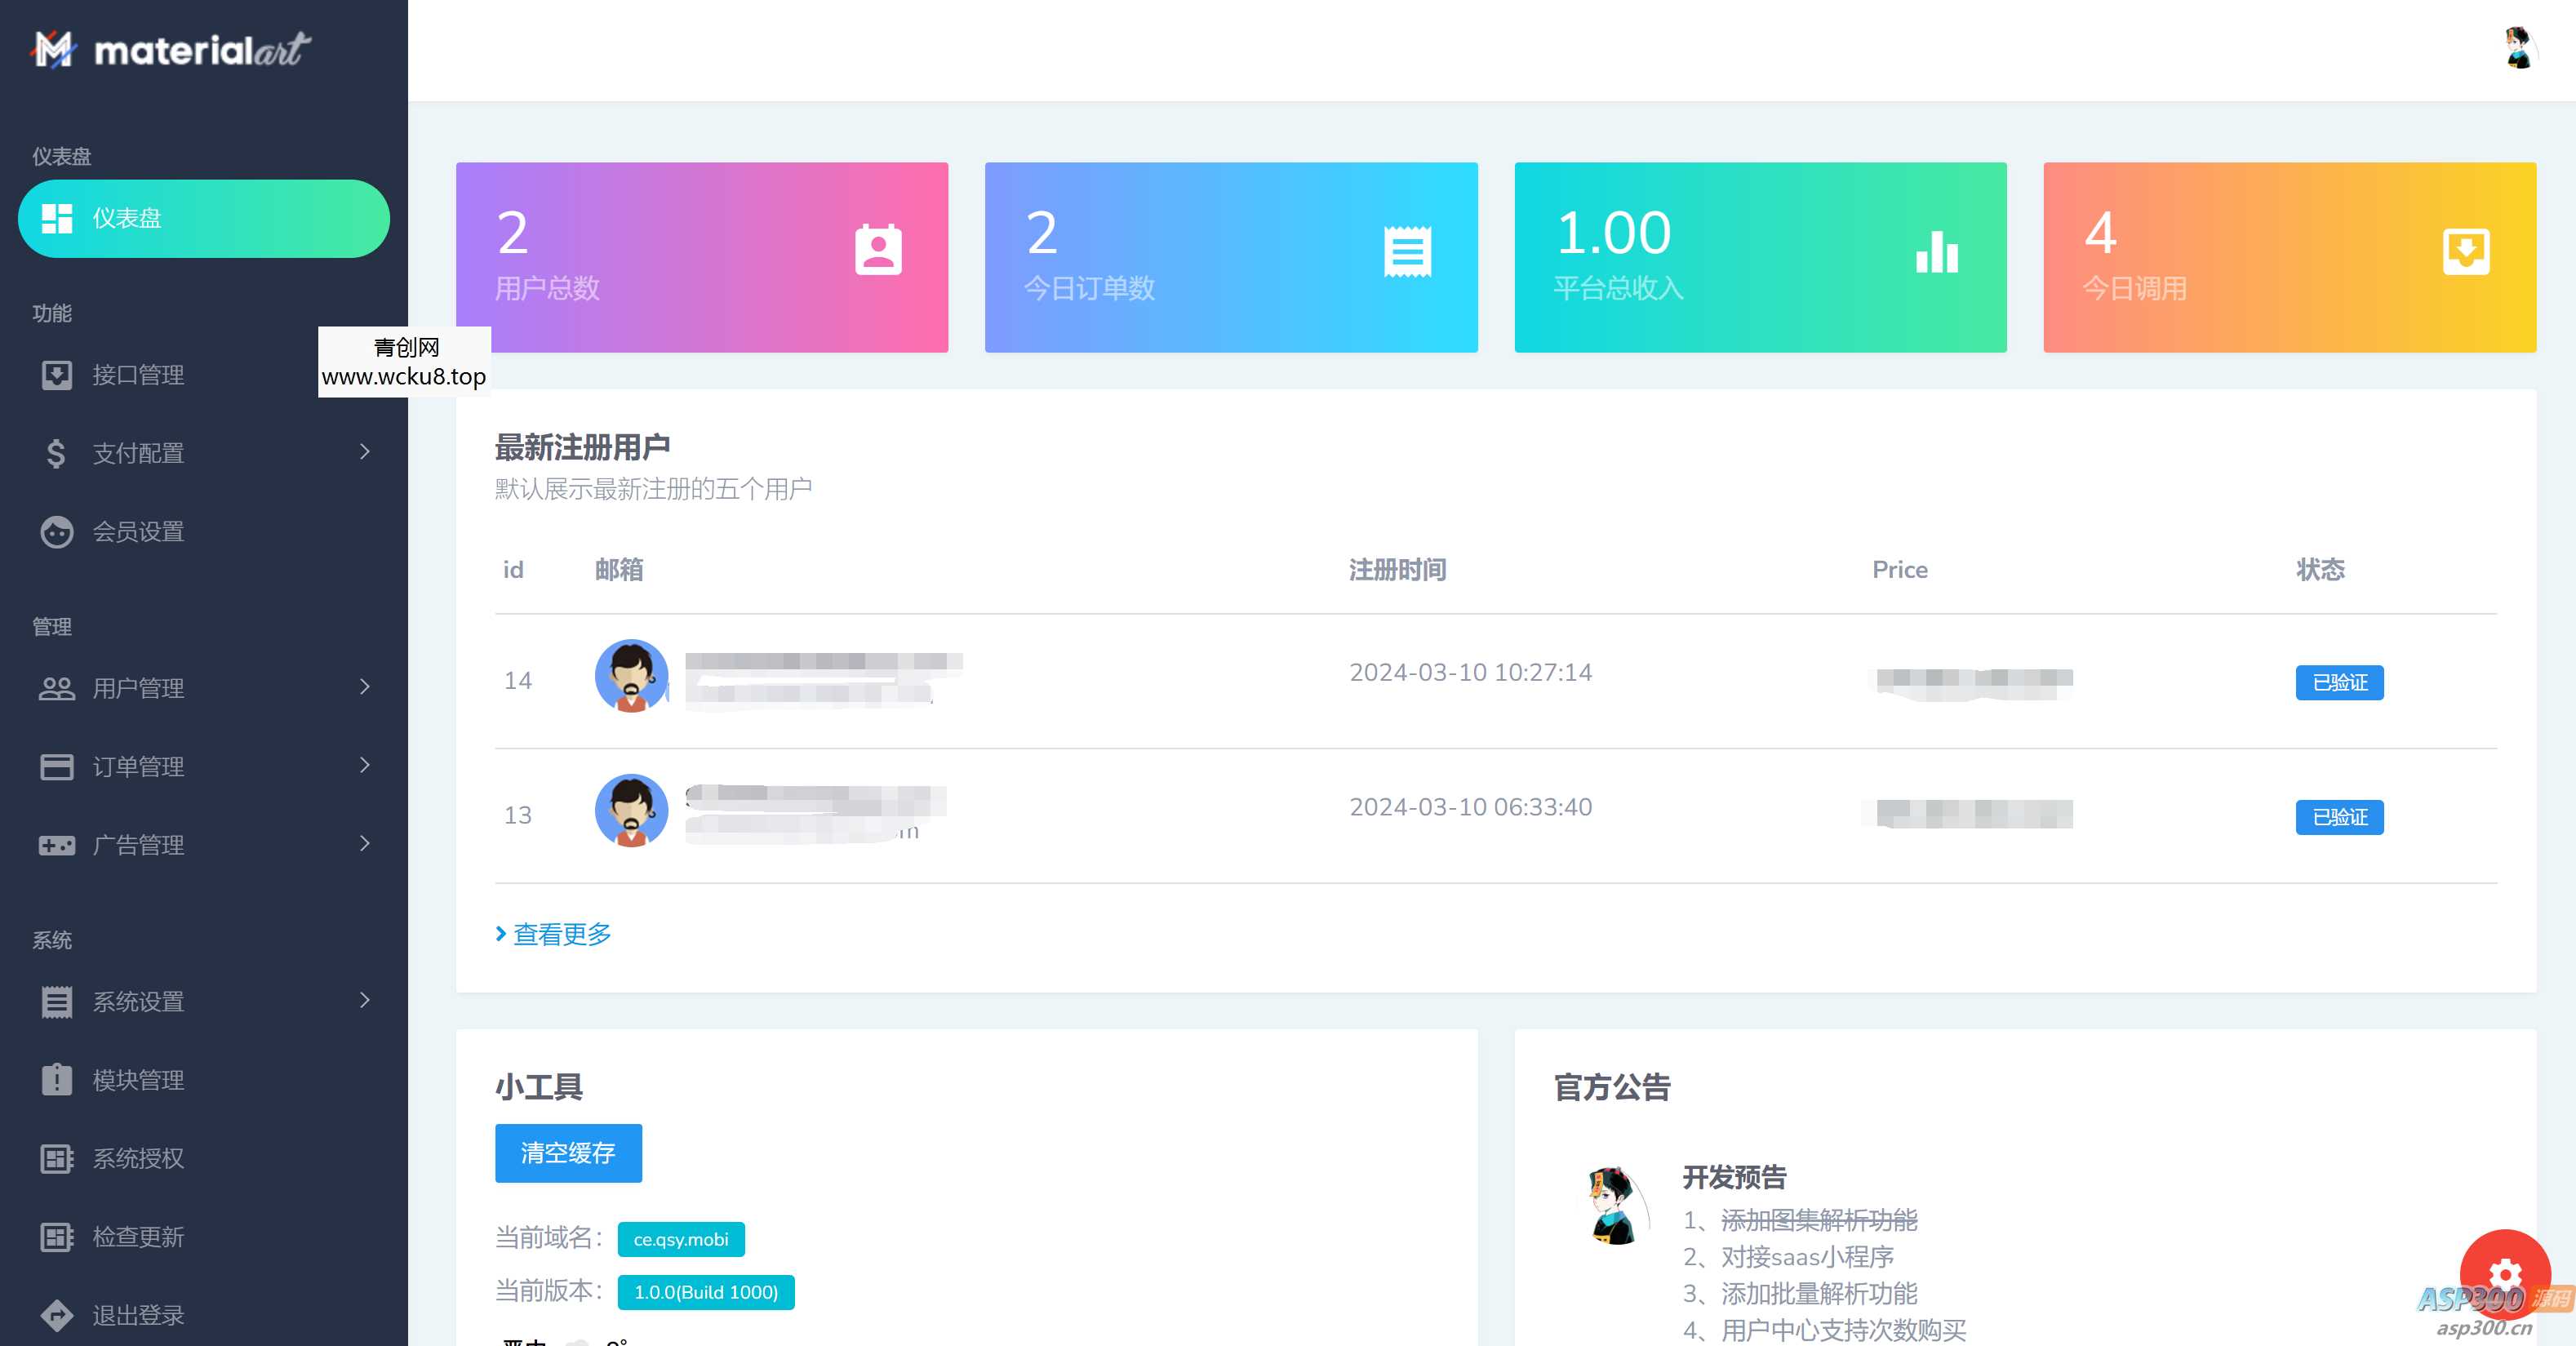Click the 已验证 badge for user 14
2576x1346 pixels.
point(2339,682)
